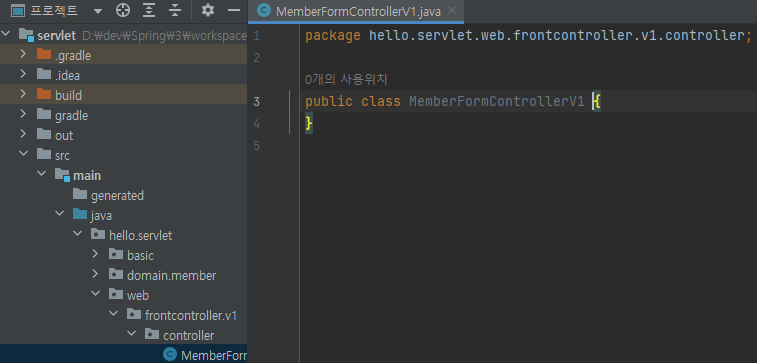Click the 'public' keyword on line 3
Viewport: 757px width, 363px height.
pyautogui.click(x=329, y=101)
